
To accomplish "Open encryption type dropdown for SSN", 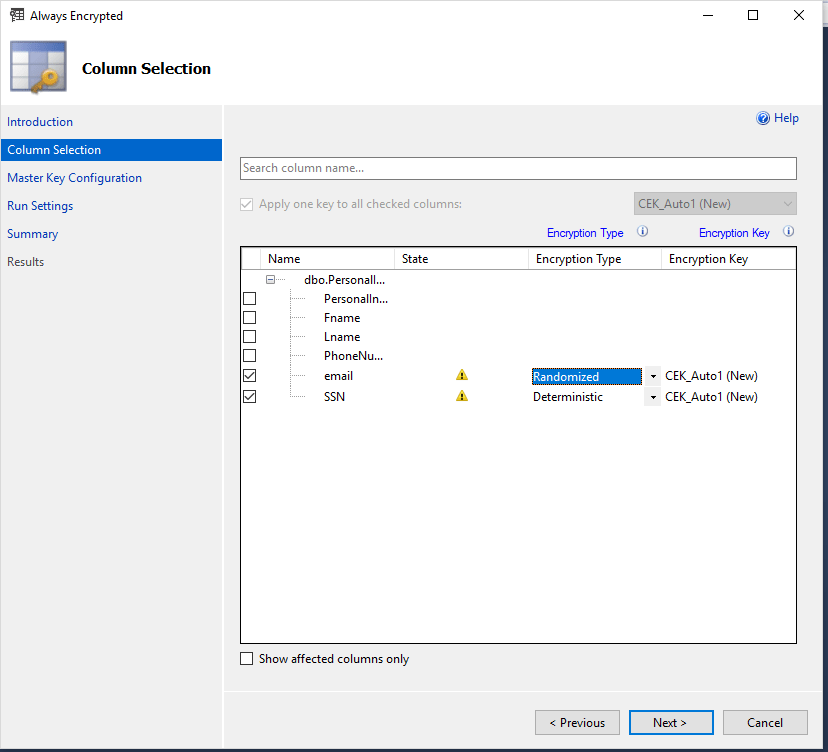I will click(653, 397).
